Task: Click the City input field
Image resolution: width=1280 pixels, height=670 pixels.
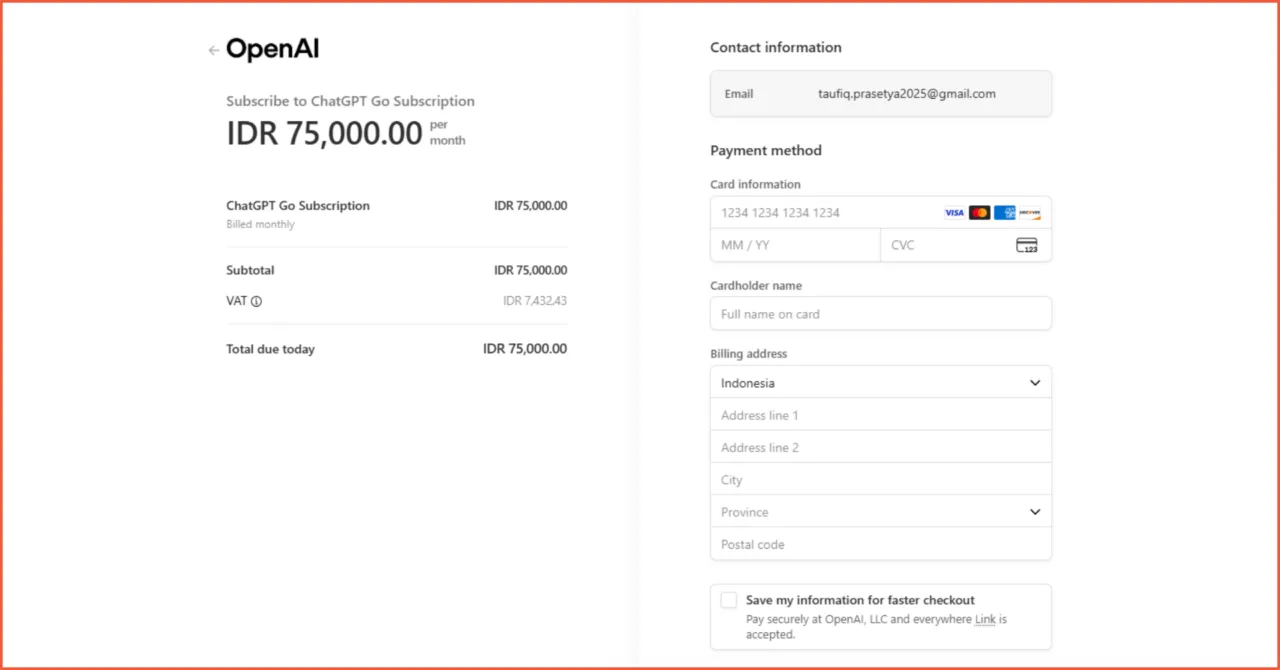Action: point(880,480)
